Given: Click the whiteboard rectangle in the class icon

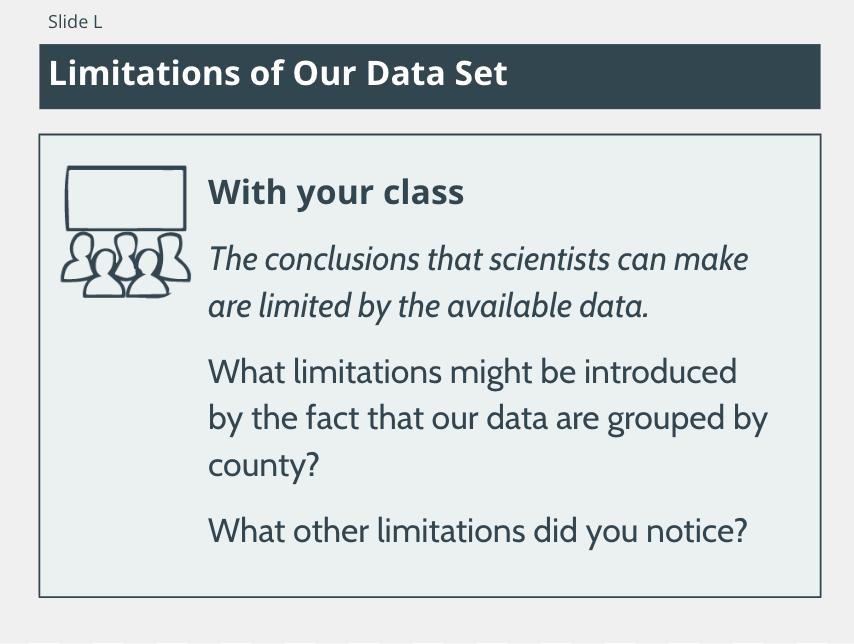Looking at the screenshot, I should coord(126,198).
